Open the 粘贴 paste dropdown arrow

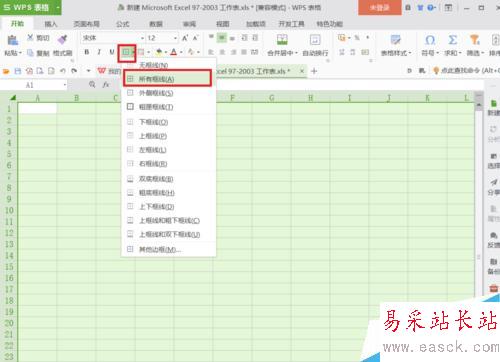20,53
